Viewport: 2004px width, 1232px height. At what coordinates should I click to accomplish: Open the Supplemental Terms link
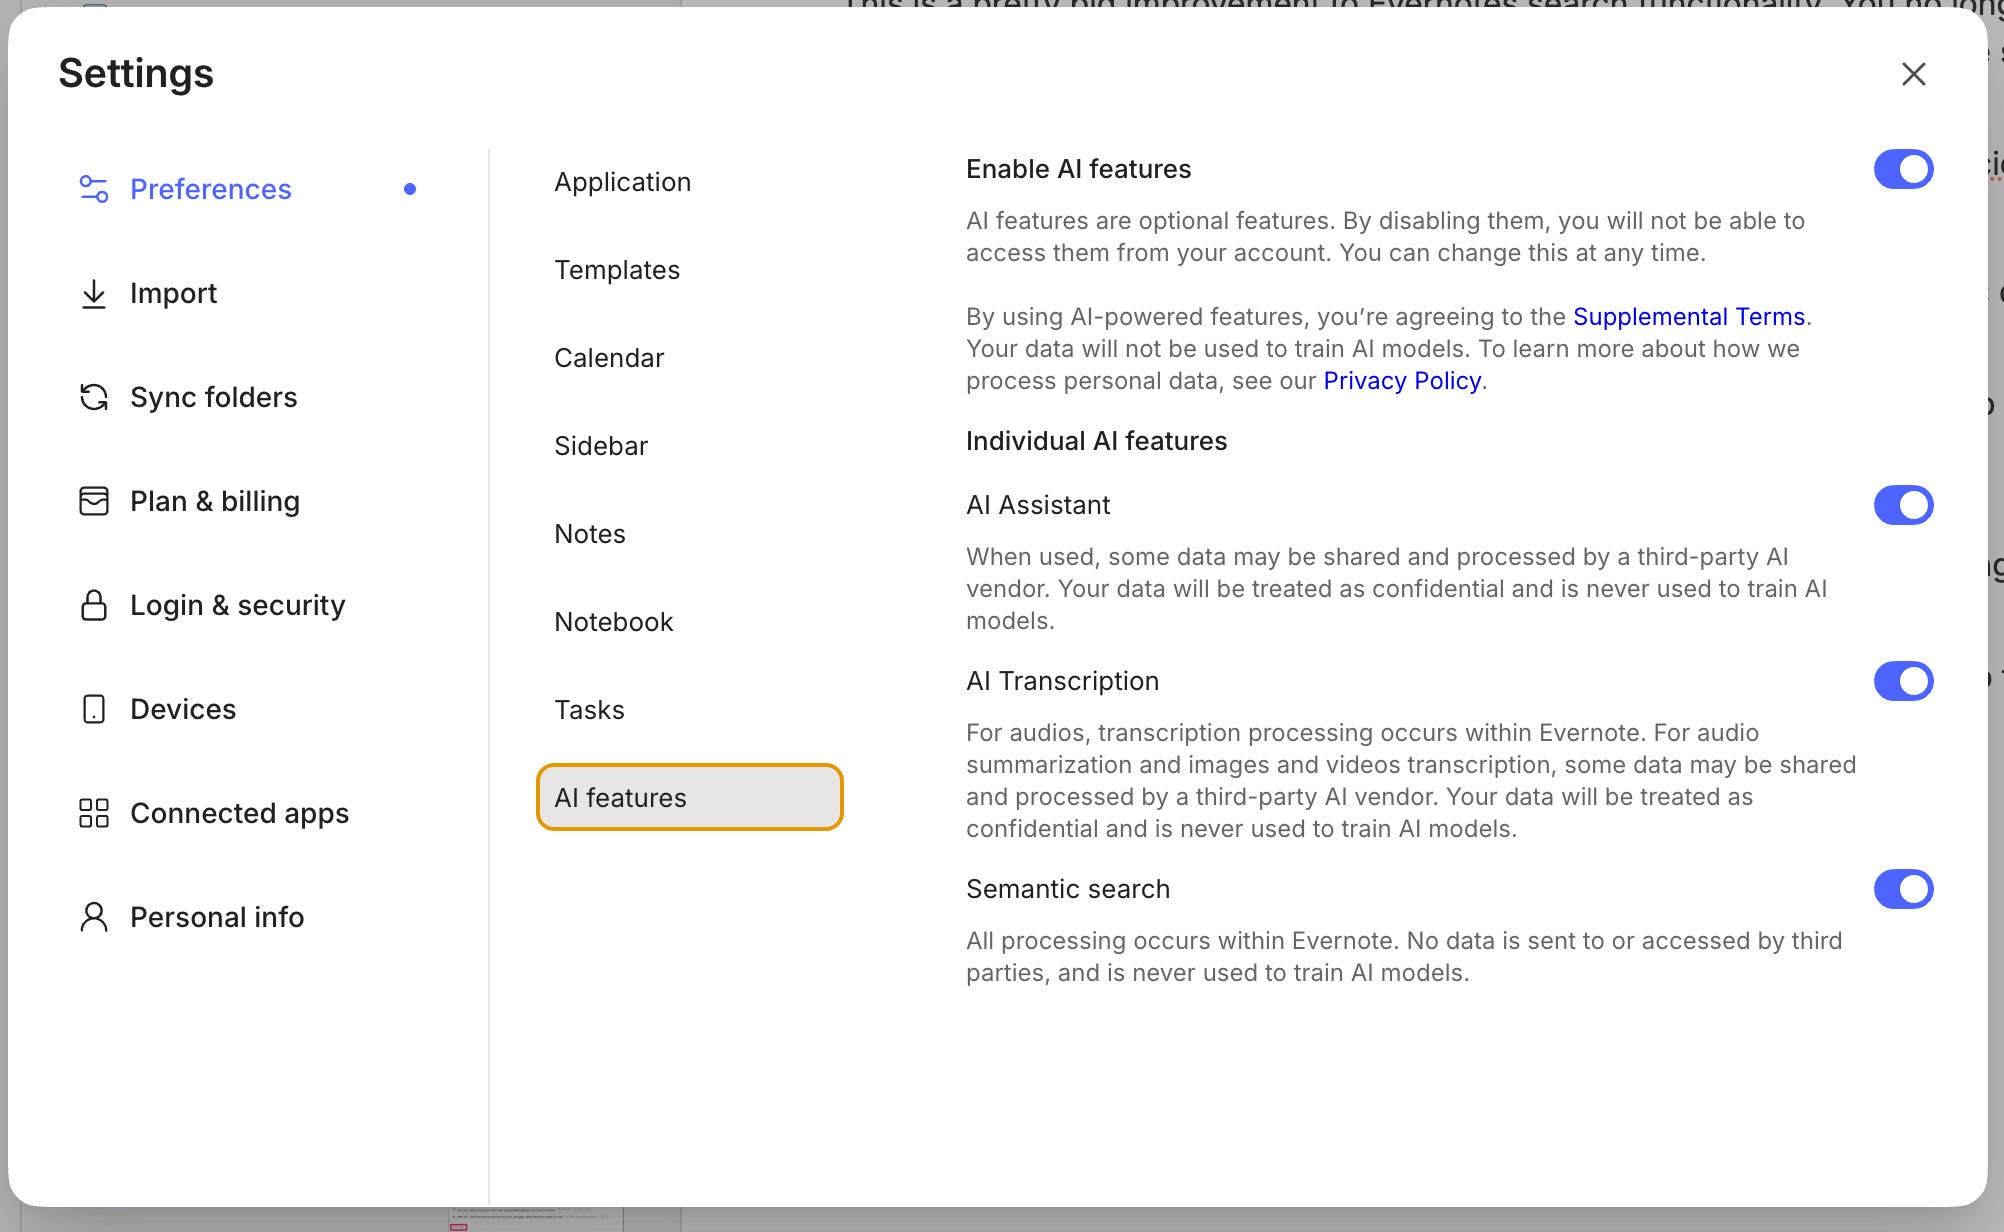pos(1688,317)
